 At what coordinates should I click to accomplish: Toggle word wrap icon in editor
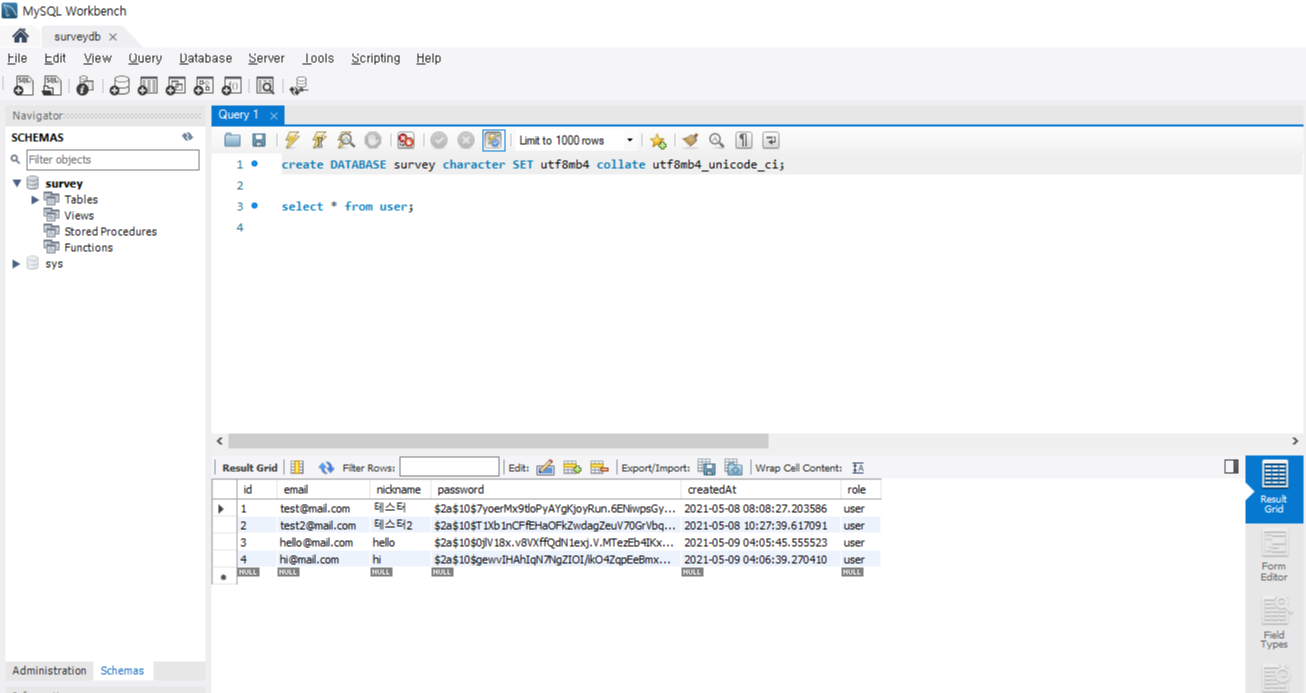pos(770,140)
